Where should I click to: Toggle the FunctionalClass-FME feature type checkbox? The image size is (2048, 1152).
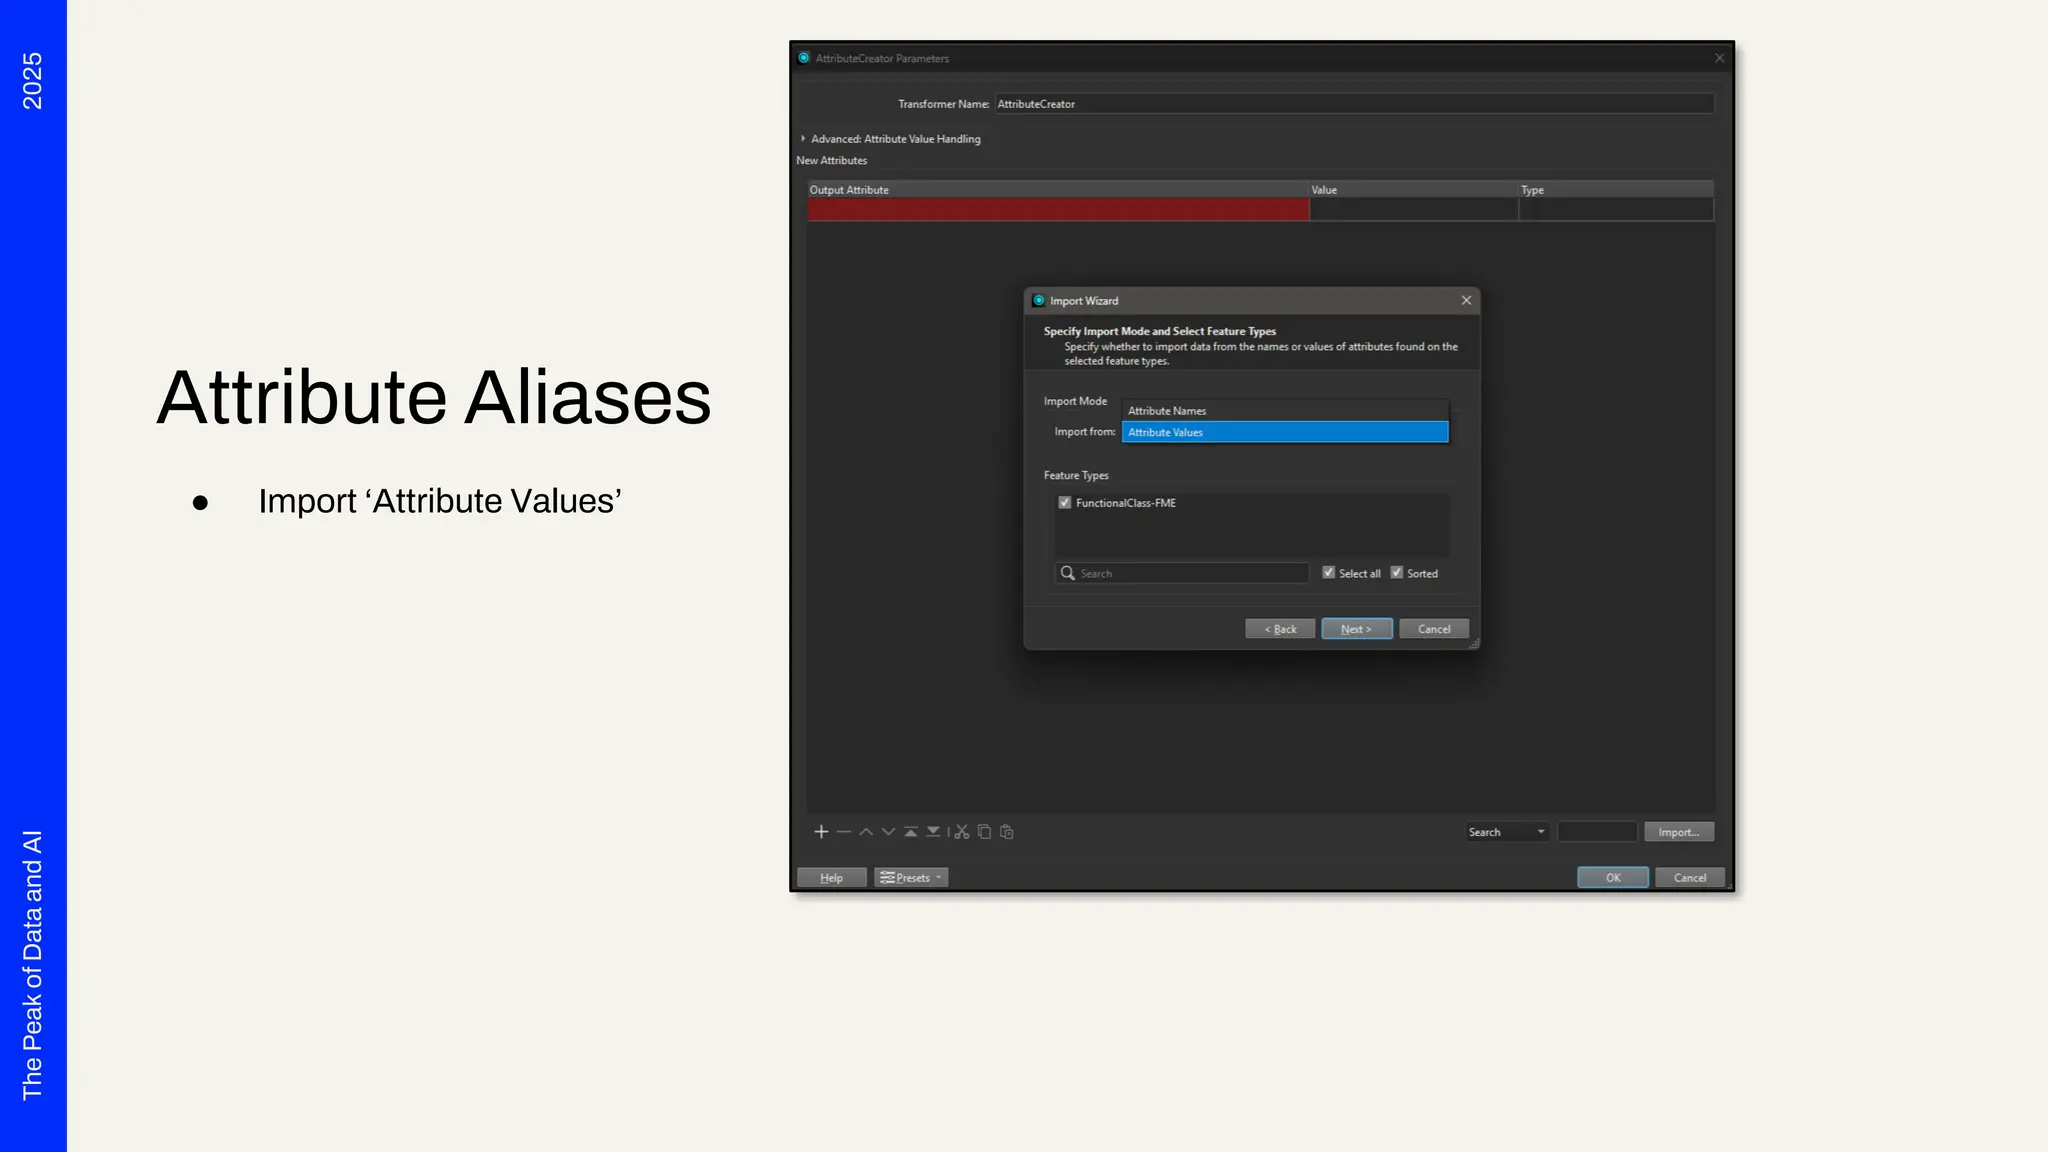pyautogui.click(x=1065, y=503)
